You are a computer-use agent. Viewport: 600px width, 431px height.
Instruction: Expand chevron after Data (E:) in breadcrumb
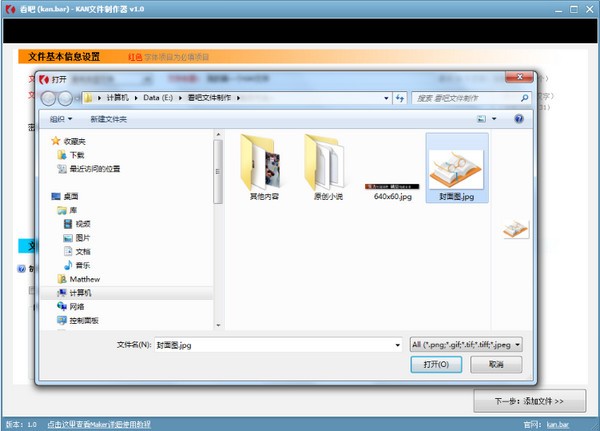(180, 98)
